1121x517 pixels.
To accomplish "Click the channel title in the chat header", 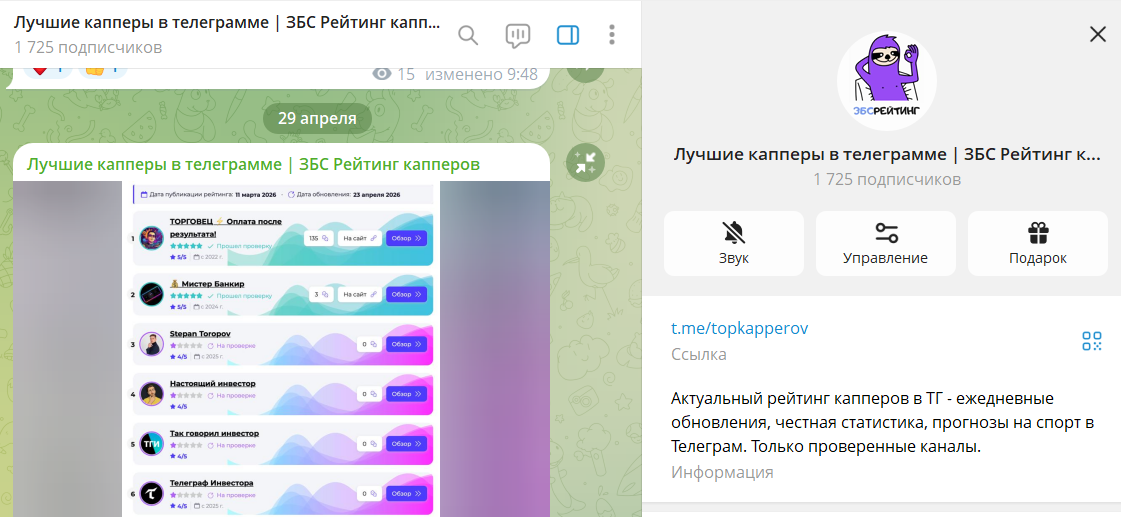I will [x=227, y=21].
